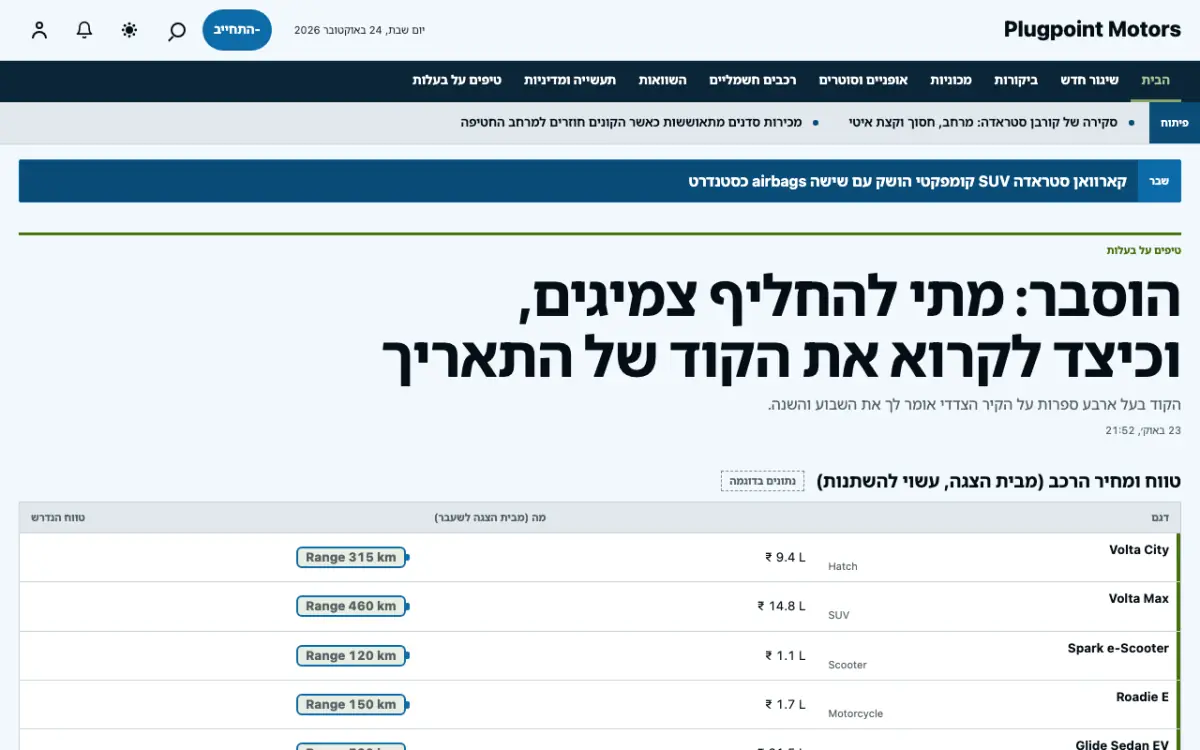Open the notifications bell
The width and height of the screenshot is (1200, 750).
pyautogui.click(x=85, y=30)
